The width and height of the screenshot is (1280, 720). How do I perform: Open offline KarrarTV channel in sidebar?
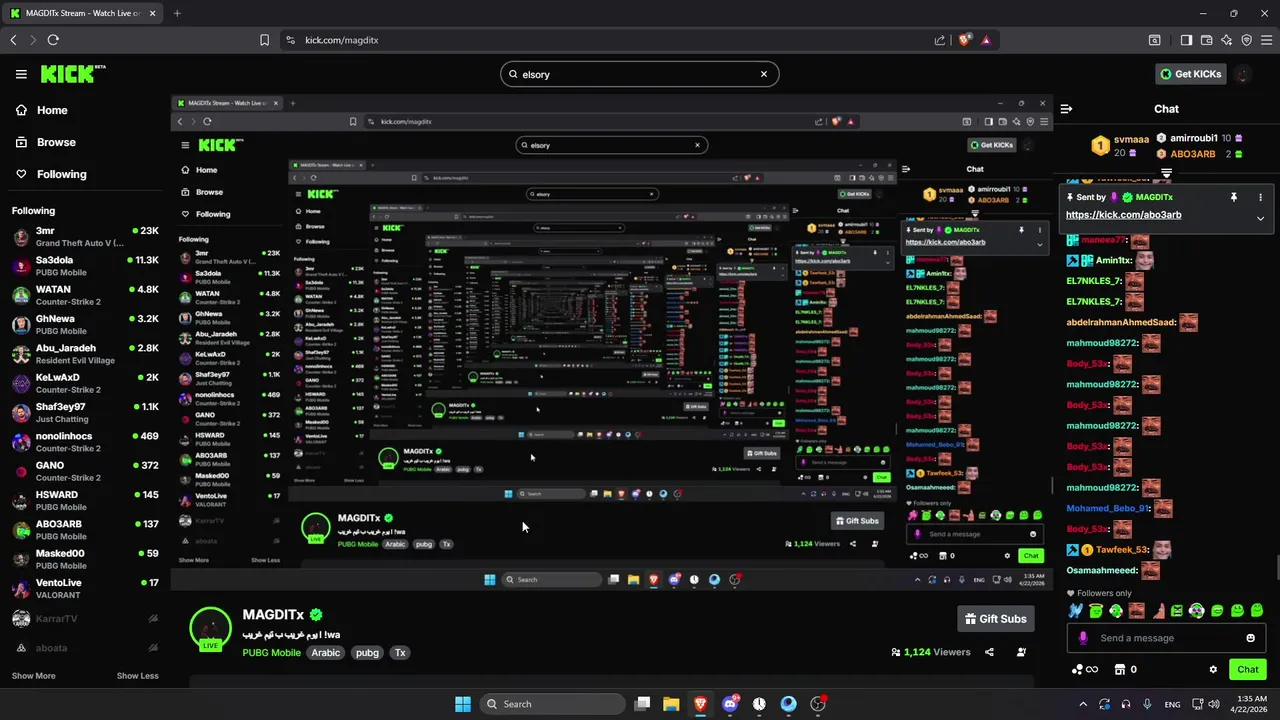tap(85, 619)
